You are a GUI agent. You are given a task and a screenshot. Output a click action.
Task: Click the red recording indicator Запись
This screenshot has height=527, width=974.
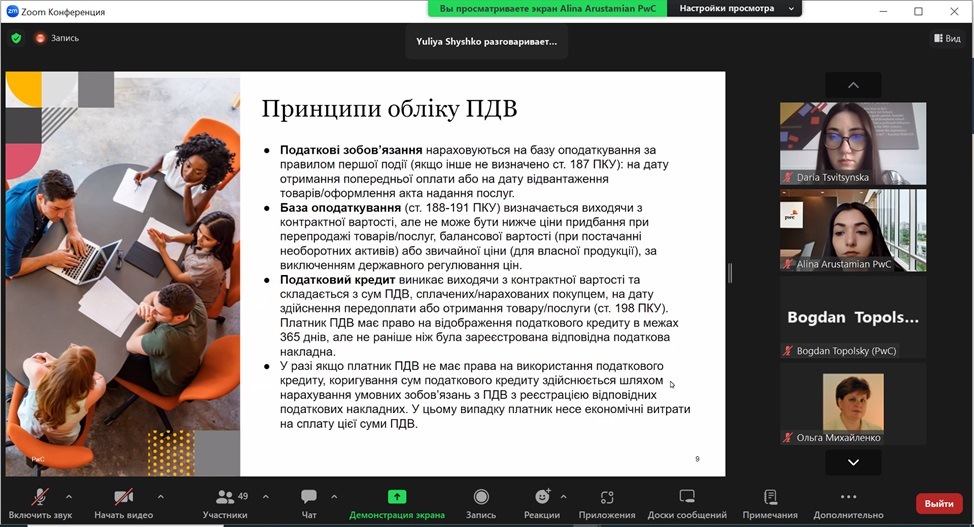[58, 39]
